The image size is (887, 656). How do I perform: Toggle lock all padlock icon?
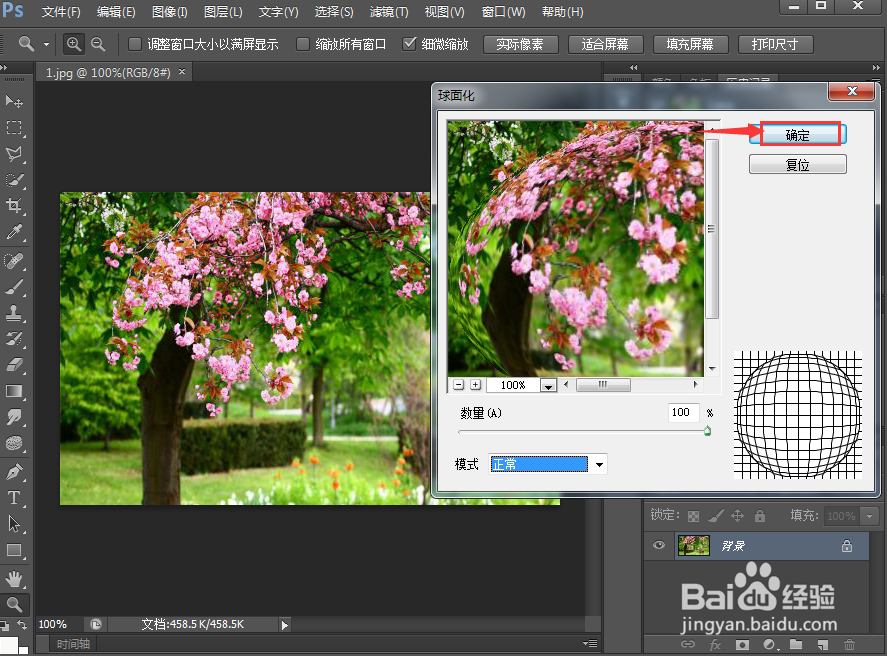point(760,515)
